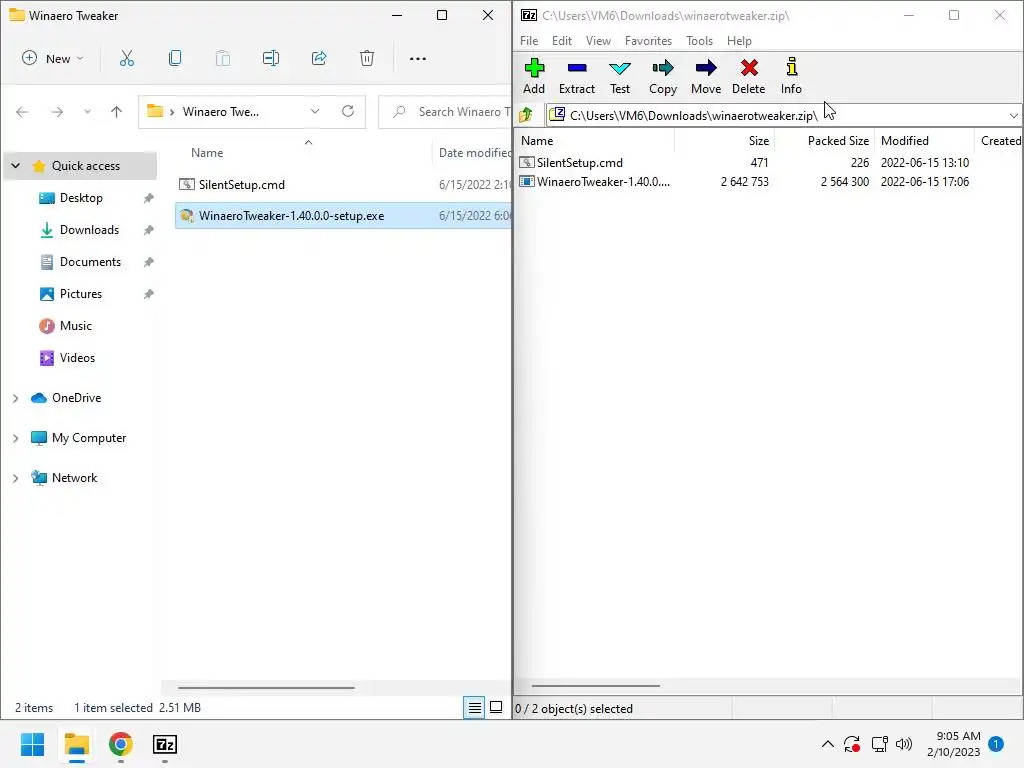
Task: Switch to details view in Explorer
Action: click(474, 708)
